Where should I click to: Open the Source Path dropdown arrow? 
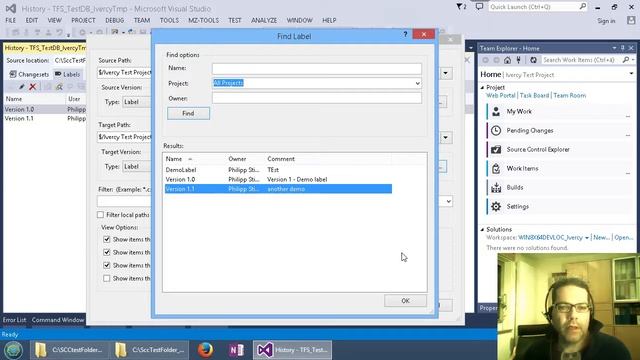[446, 73]
